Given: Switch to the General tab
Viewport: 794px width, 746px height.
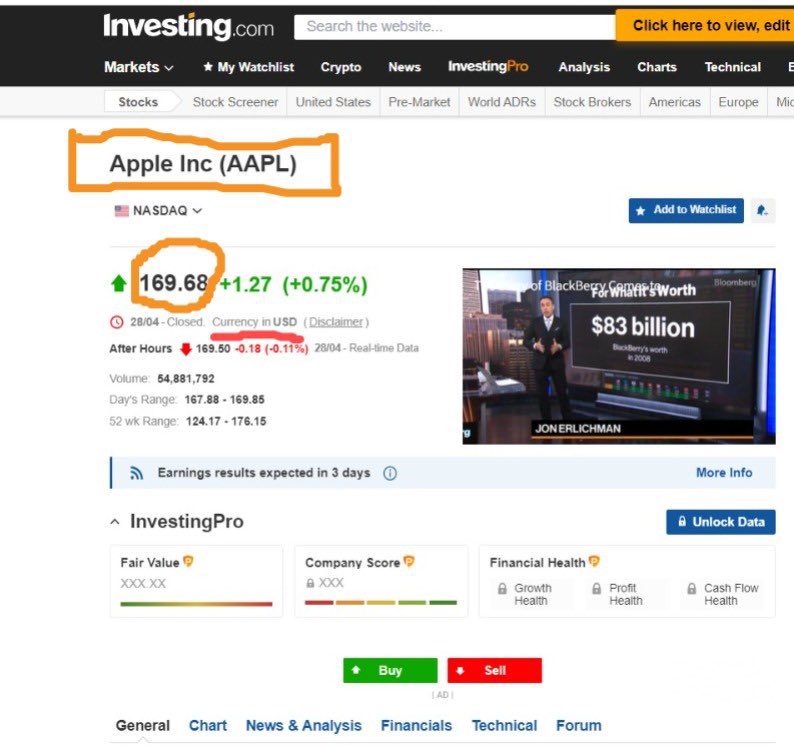Looking at the screenshot, I should 143,725.
